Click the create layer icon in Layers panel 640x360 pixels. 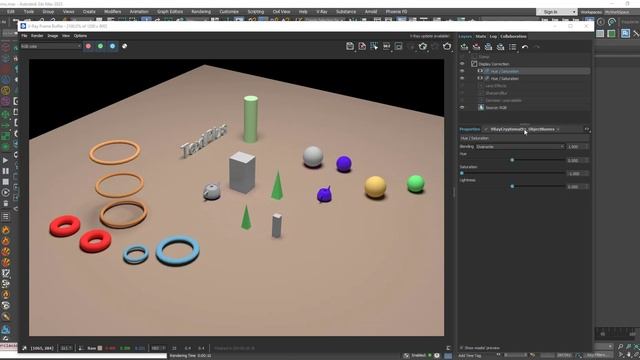464,47
